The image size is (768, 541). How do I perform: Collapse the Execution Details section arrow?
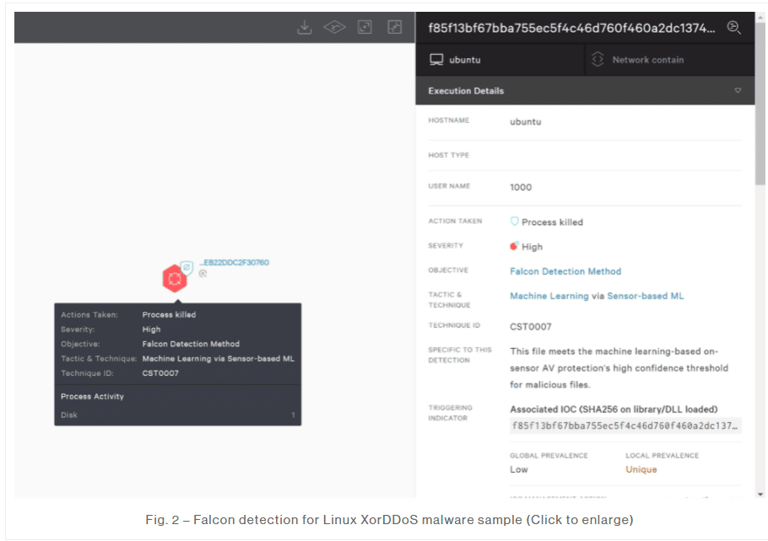738,91
